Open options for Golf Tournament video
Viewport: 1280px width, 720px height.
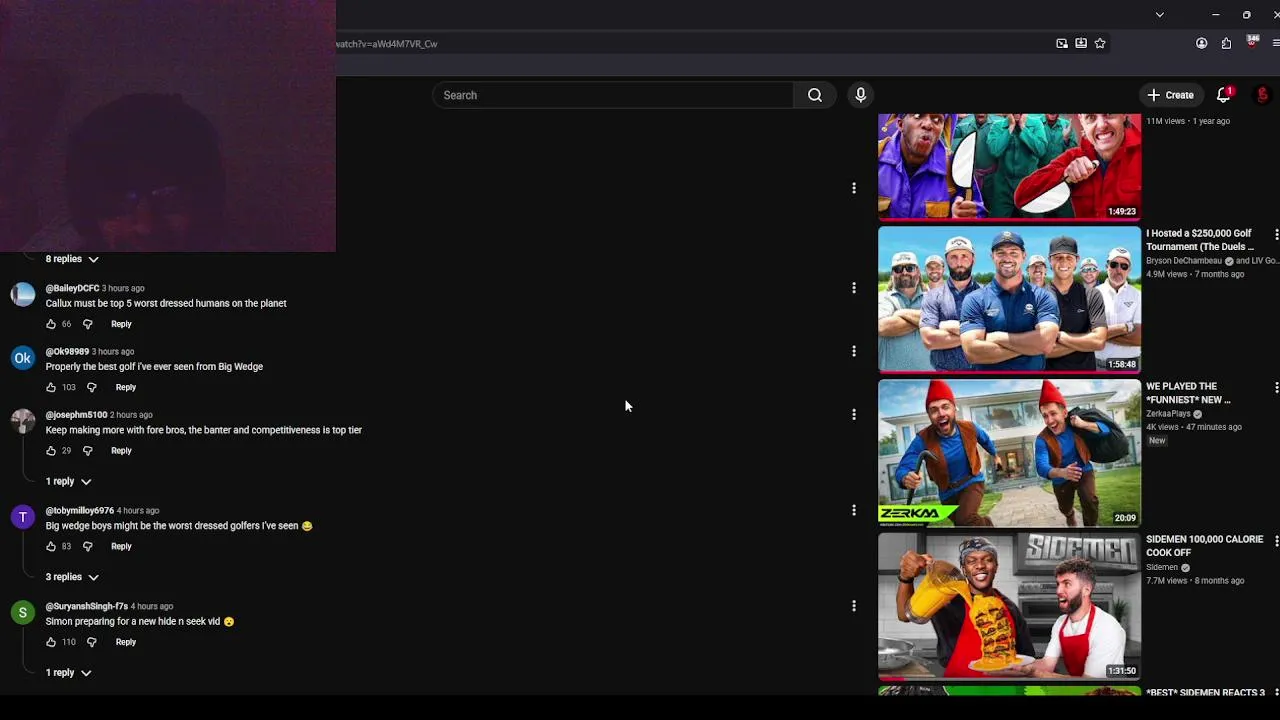tap(1275, 234)
